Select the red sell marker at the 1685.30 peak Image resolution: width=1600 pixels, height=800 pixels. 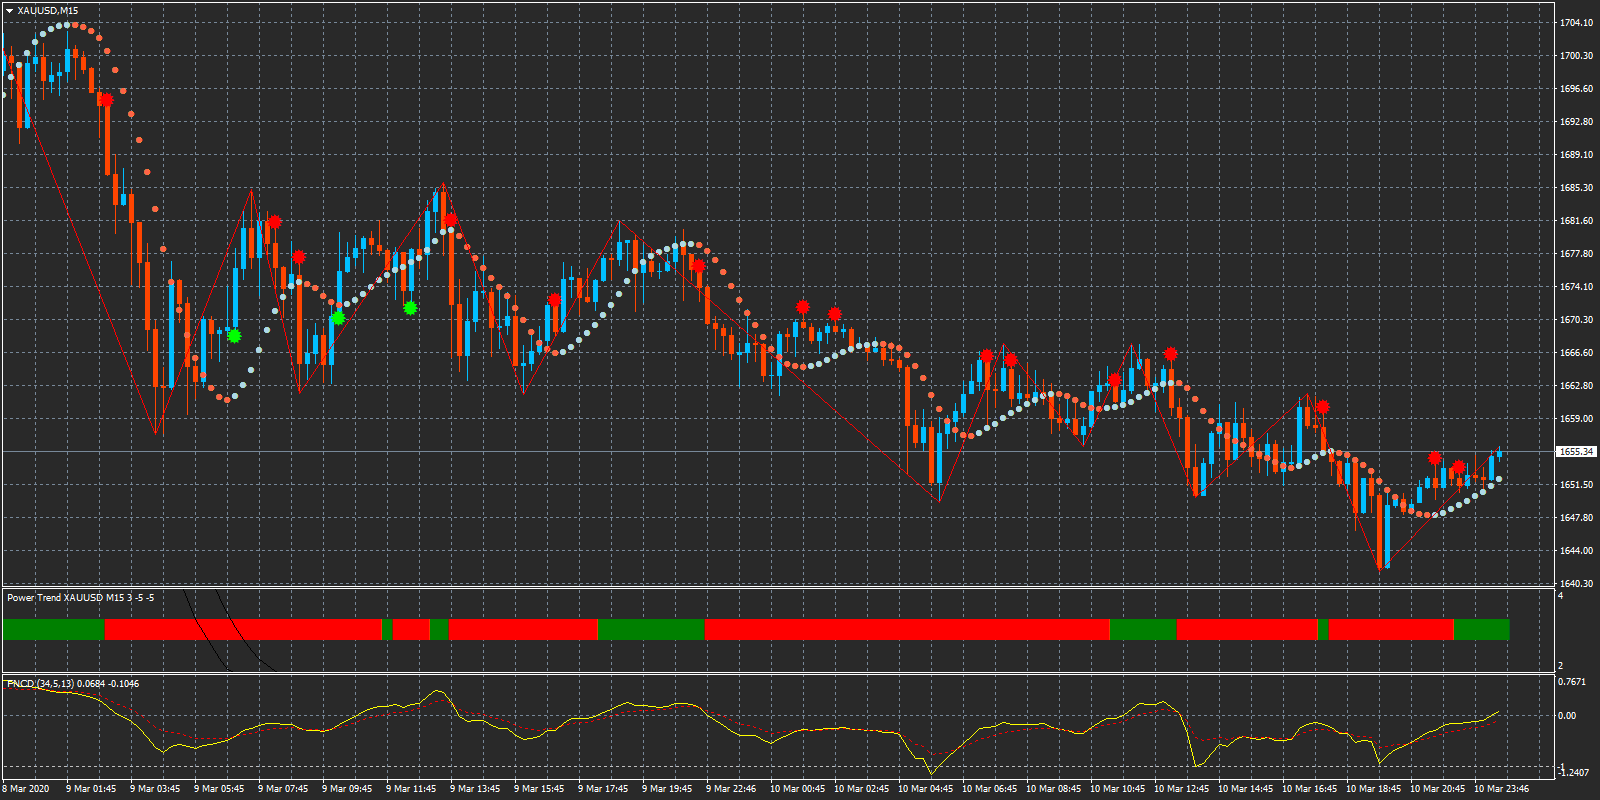click(451, 219)
